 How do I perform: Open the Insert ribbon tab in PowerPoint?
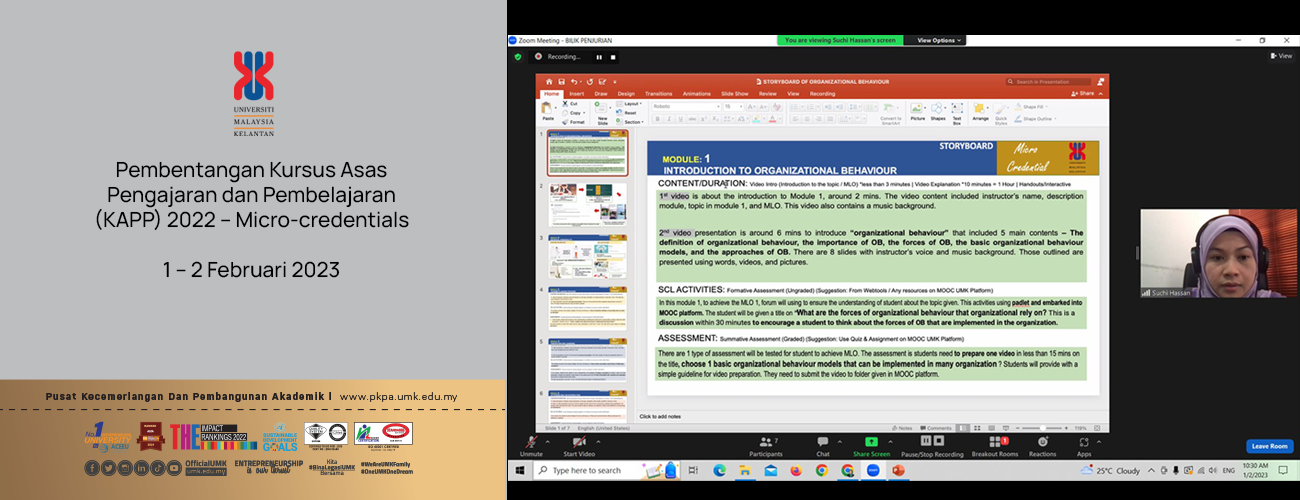[x=577, y=94]
